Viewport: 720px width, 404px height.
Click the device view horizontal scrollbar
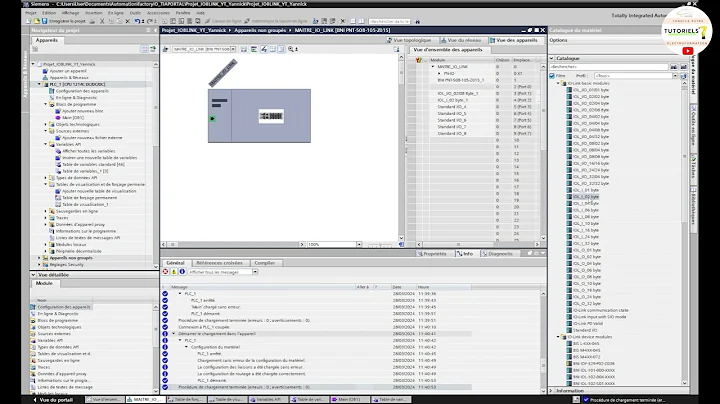pos(234,245)
